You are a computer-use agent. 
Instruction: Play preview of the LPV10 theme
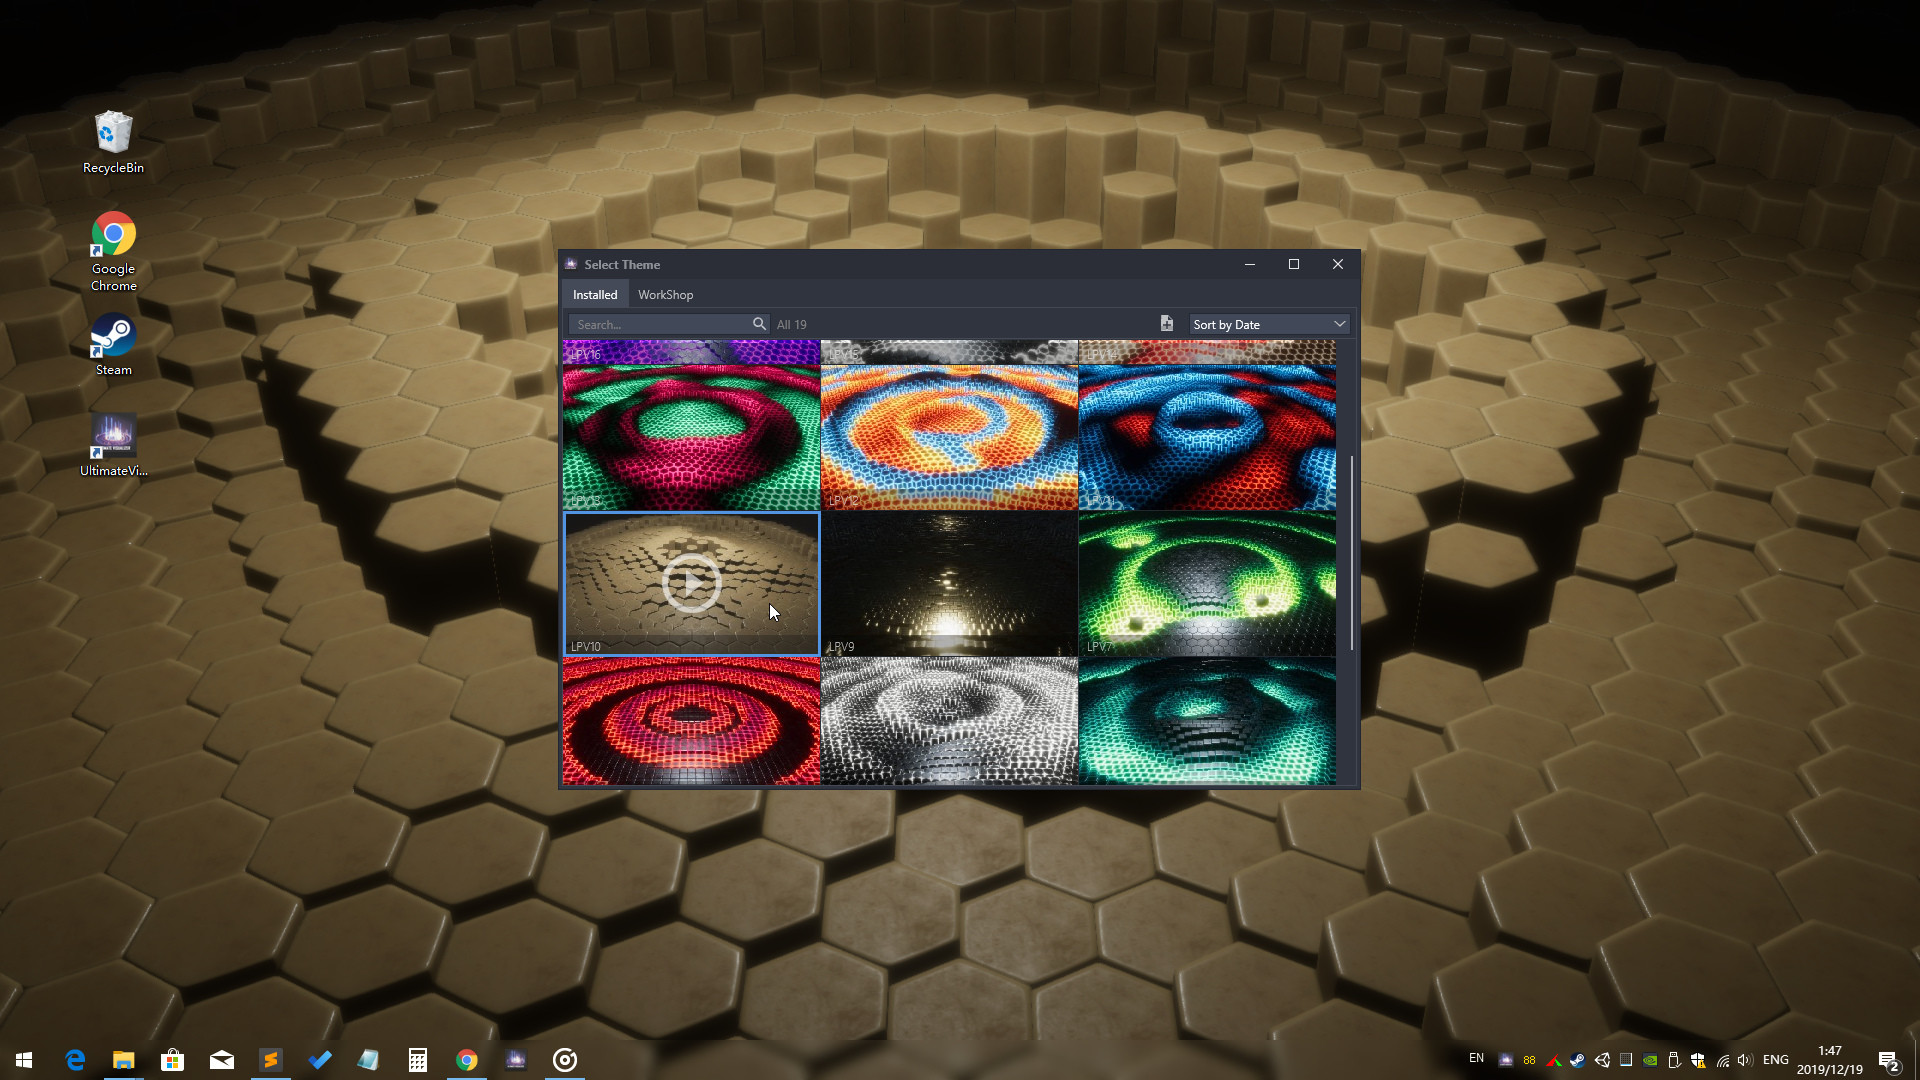point(691,583)
